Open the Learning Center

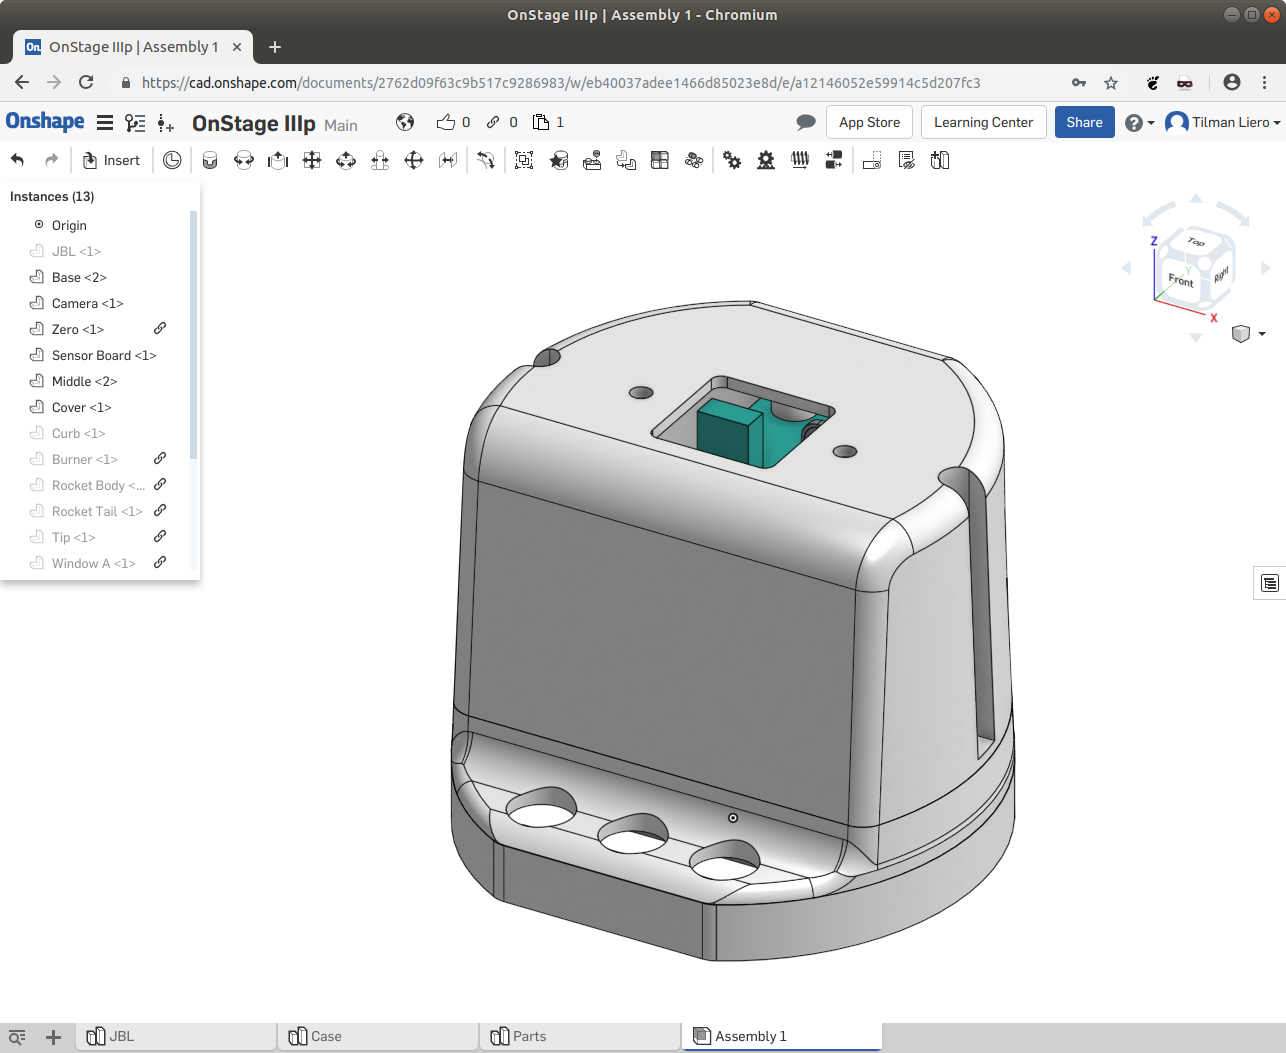click(983, 122)
